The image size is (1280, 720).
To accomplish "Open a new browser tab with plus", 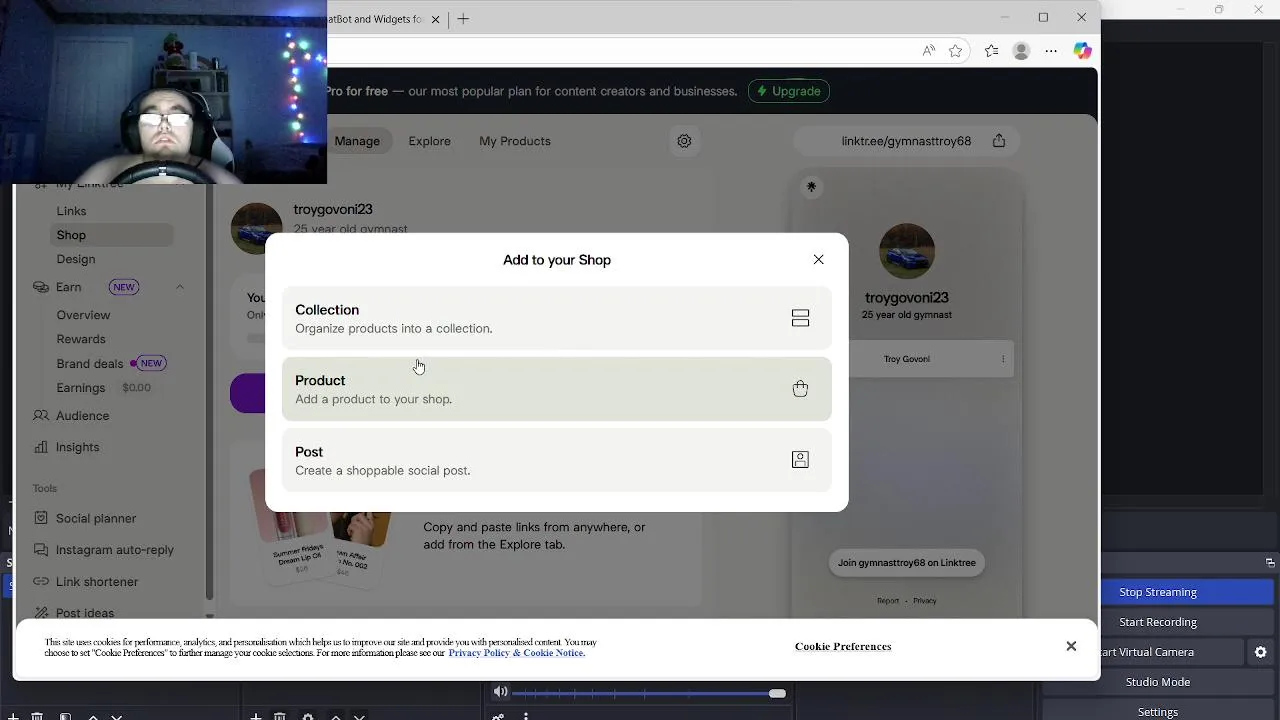I will (x=463, y=19).
